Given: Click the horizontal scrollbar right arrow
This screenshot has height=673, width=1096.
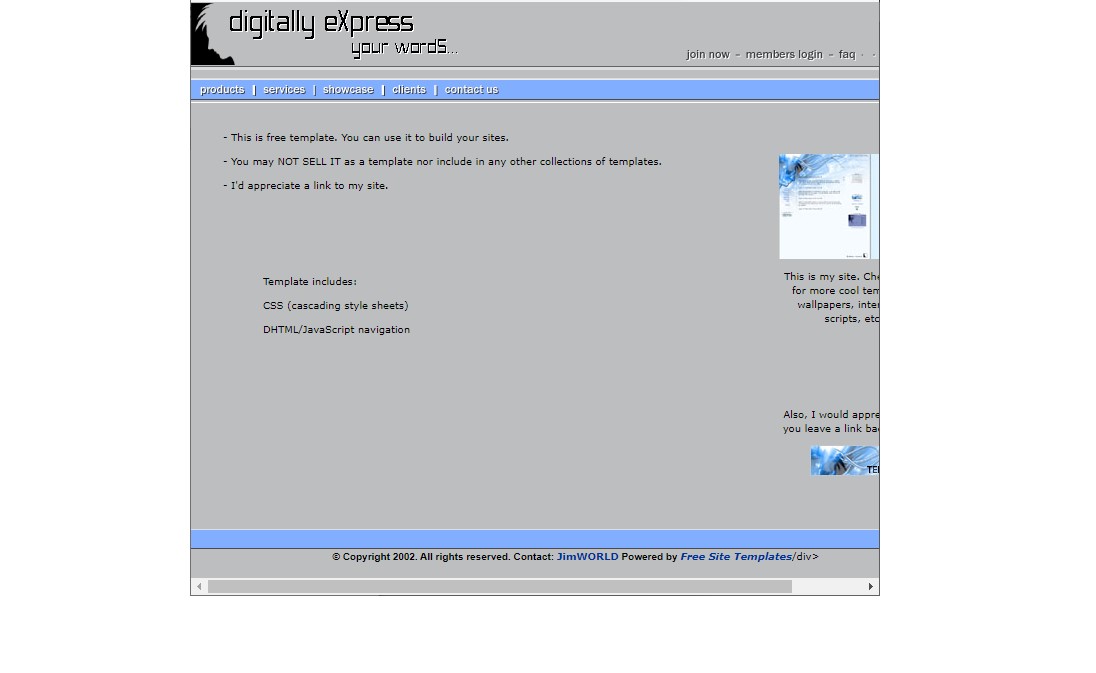Looking at the screenshot, I should click(x=870, y=587).
